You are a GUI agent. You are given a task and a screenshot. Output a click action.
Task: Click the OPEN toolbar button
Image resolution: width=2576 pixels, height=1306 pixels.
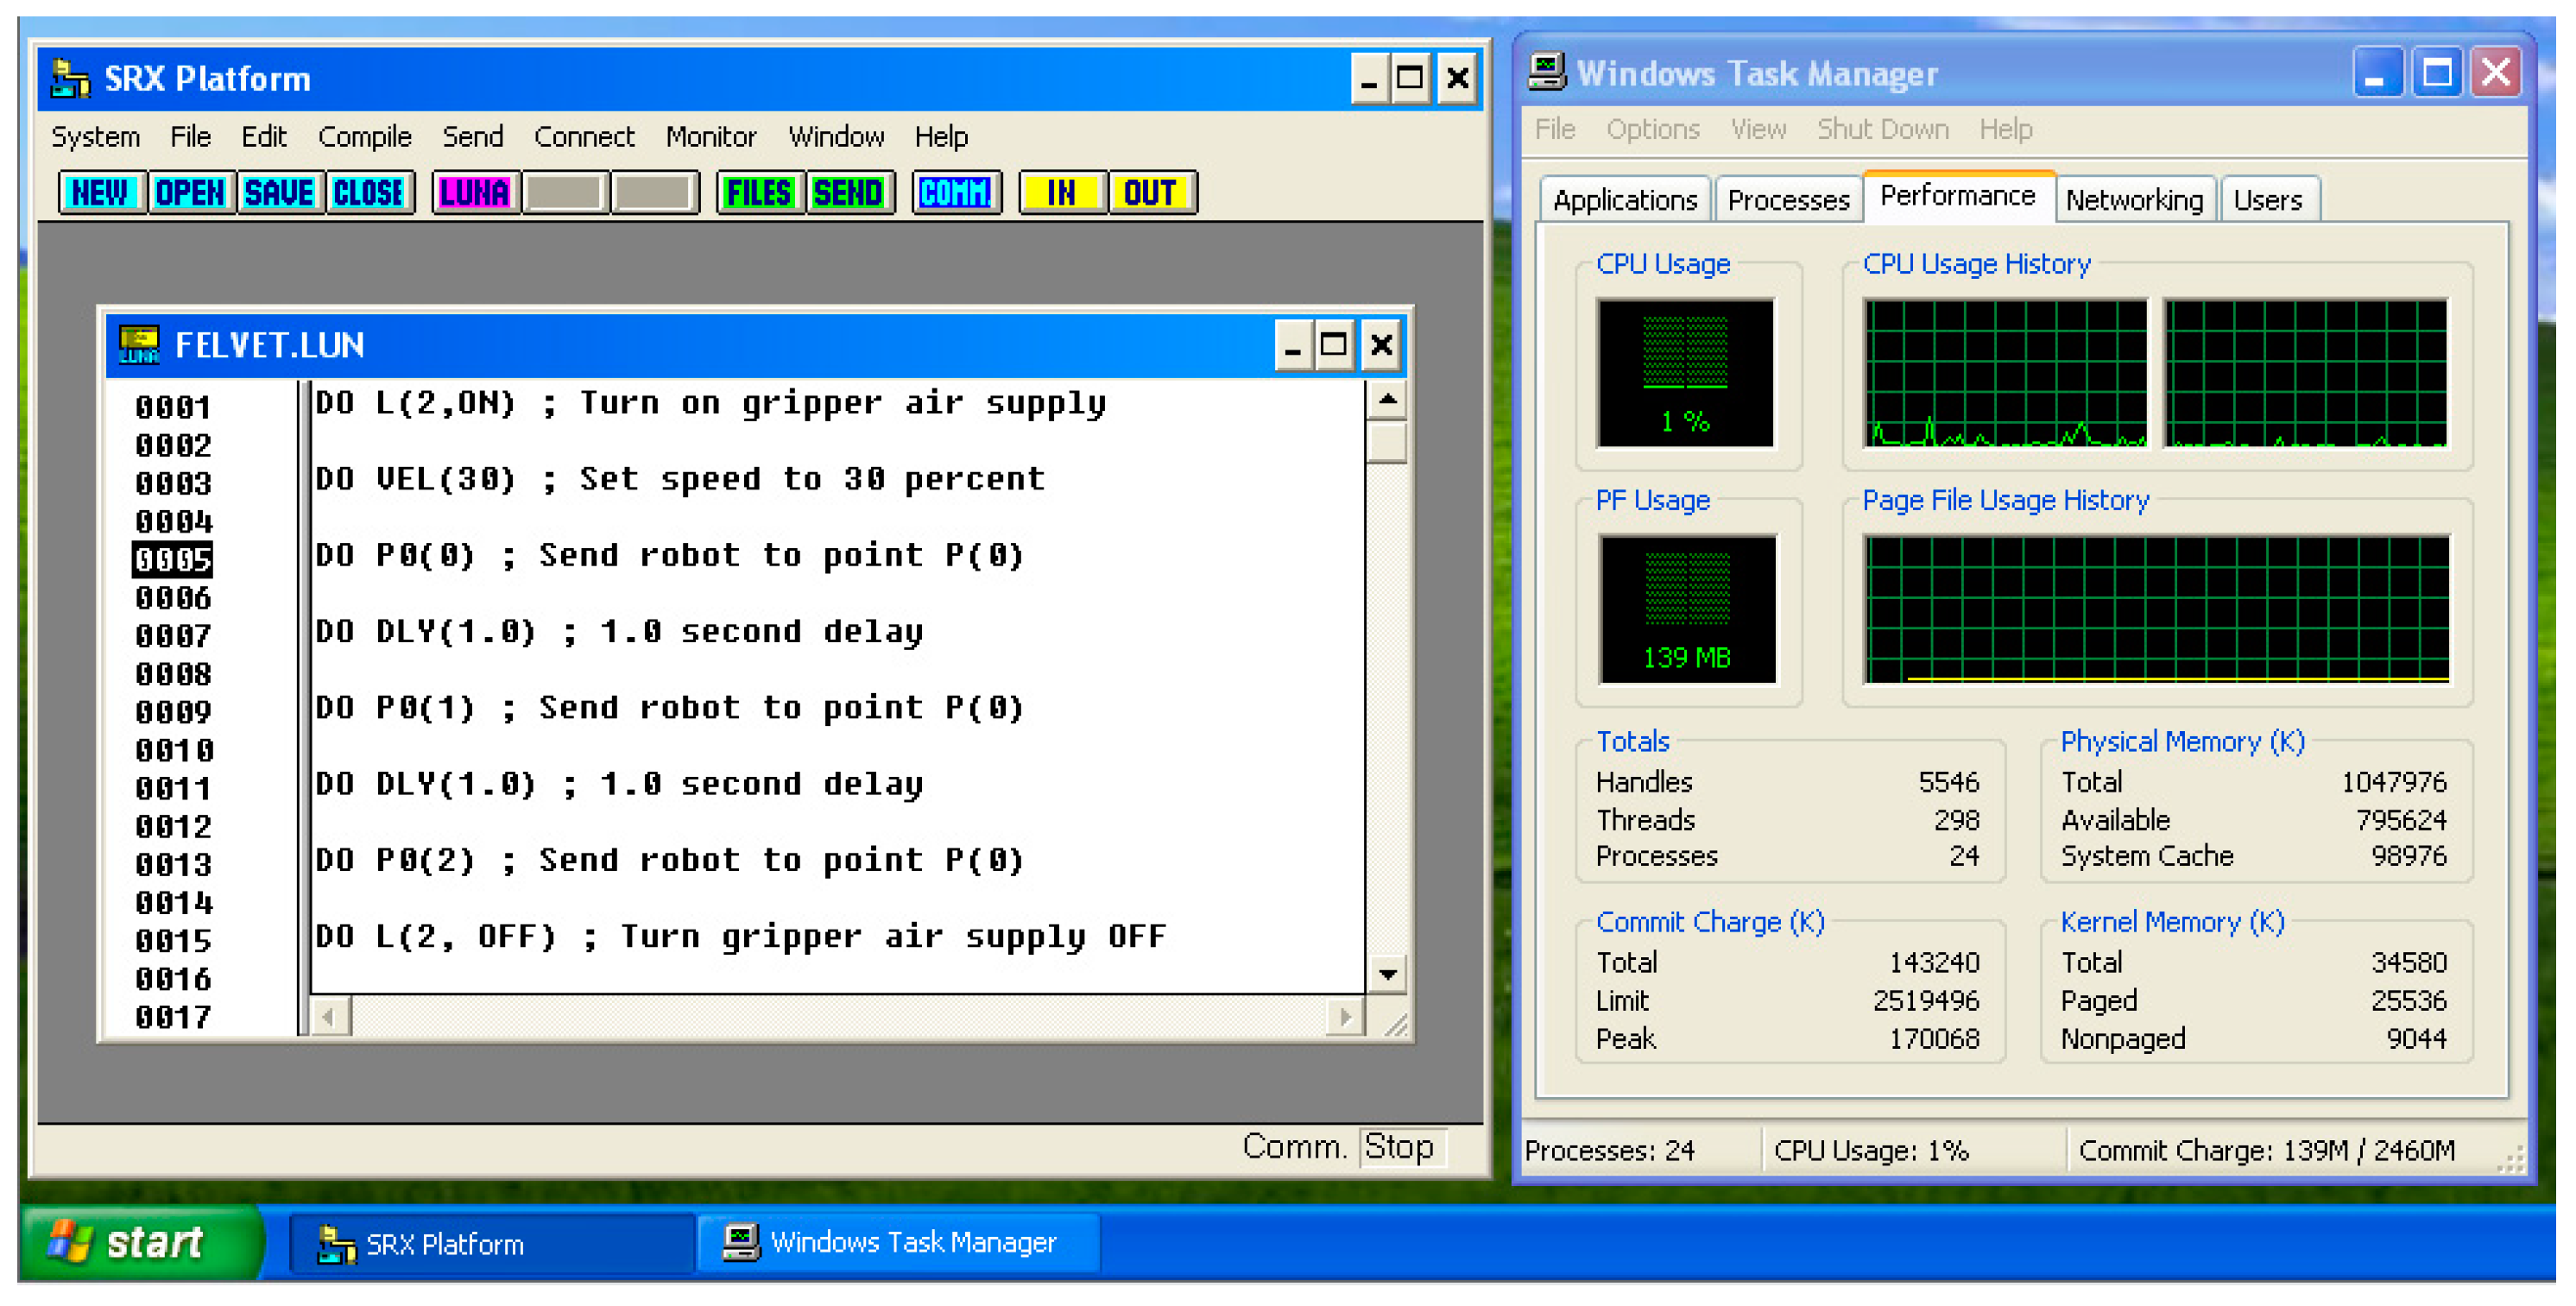tap(190, 193)
